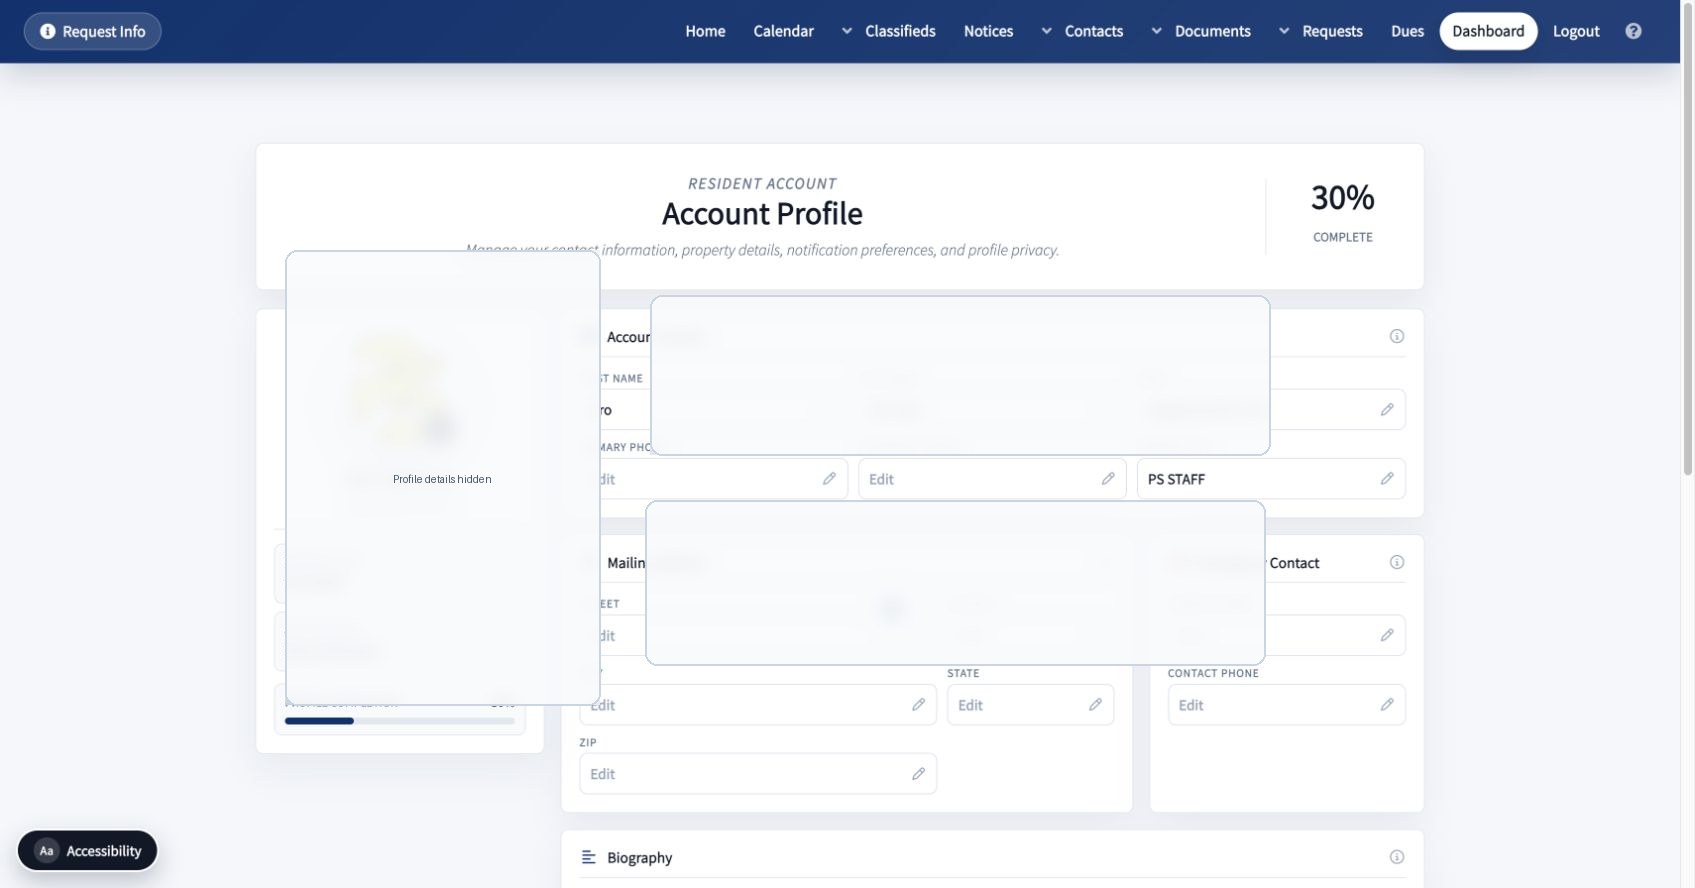Open help via the question mark icon
This screenshot has width=1695, height=888.
1633,31
